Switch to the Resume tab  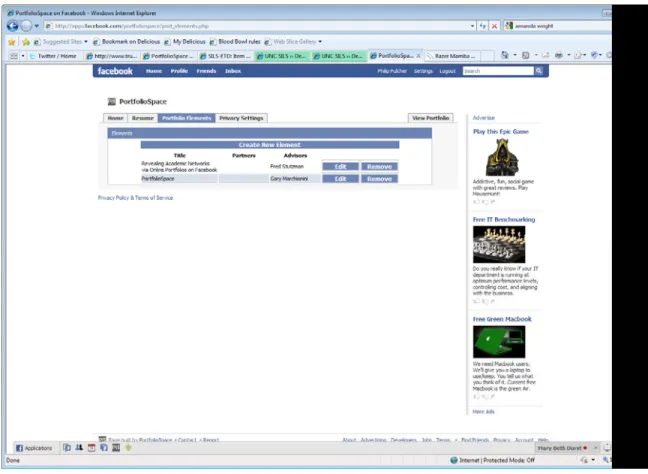[143, 118]
